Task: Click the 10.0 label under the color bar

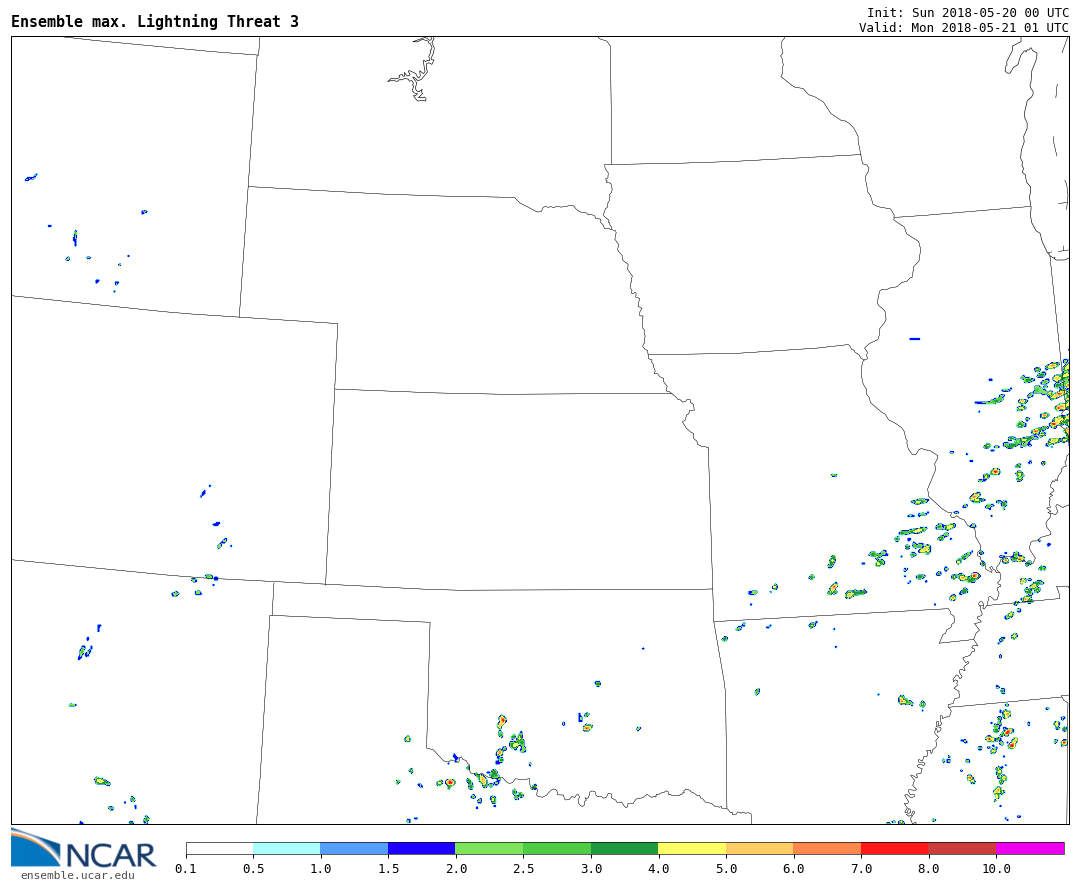Action: [995, 869]
